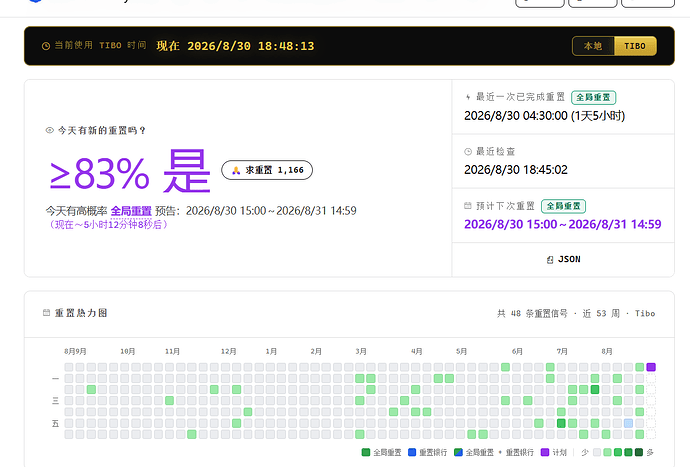Click the darkest green intensity swatch near 多
The height and width of the screenshot is (467, 690).
(x=639, y=452)
